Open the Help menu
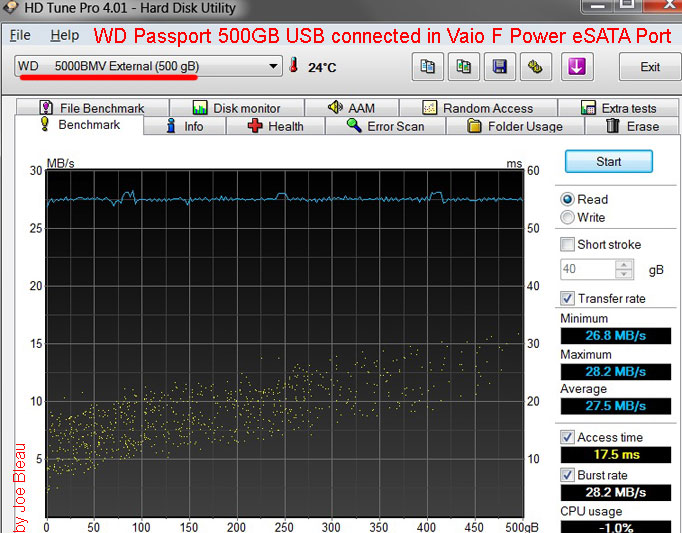 pyautogui.click(x=64, y=35)
